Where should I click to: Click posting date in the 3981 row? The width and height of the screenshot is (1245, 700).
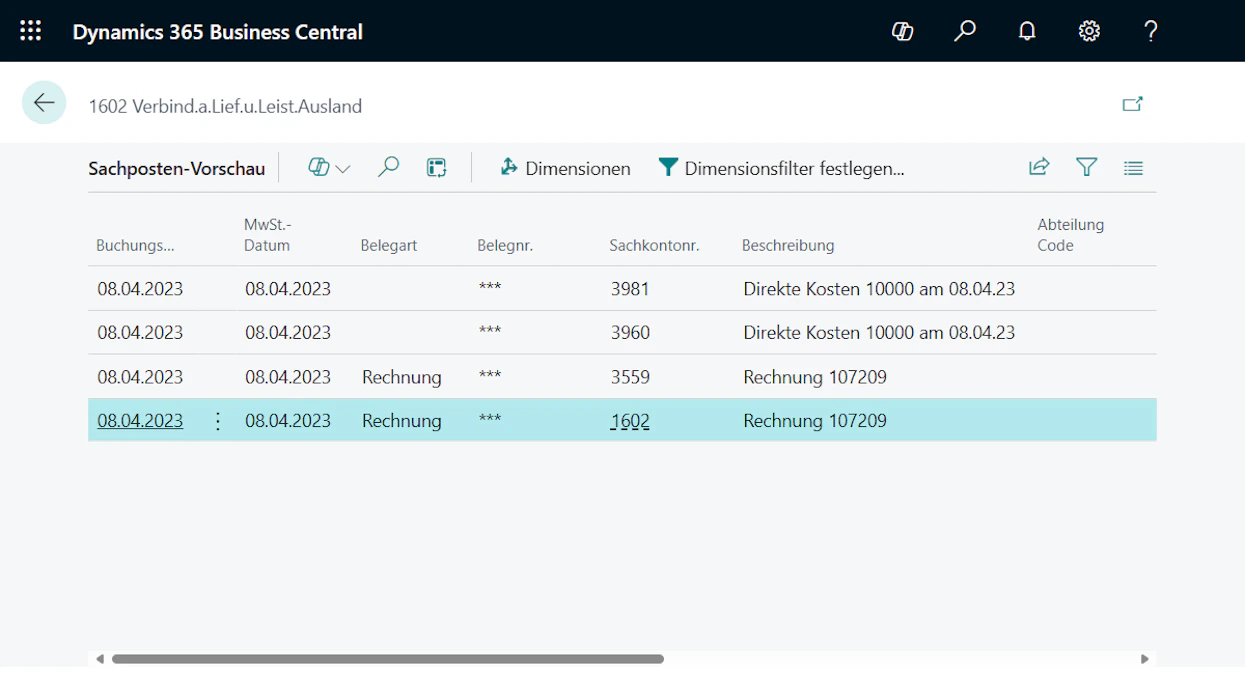pos(140,288)
